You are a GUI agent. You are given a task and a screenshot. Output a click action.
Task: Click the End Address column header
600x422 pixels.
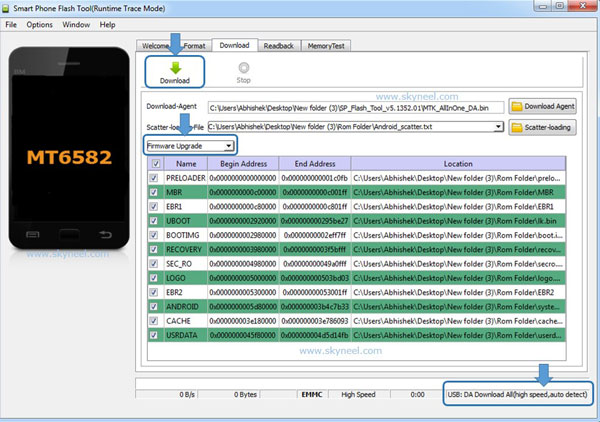[315, 164]
